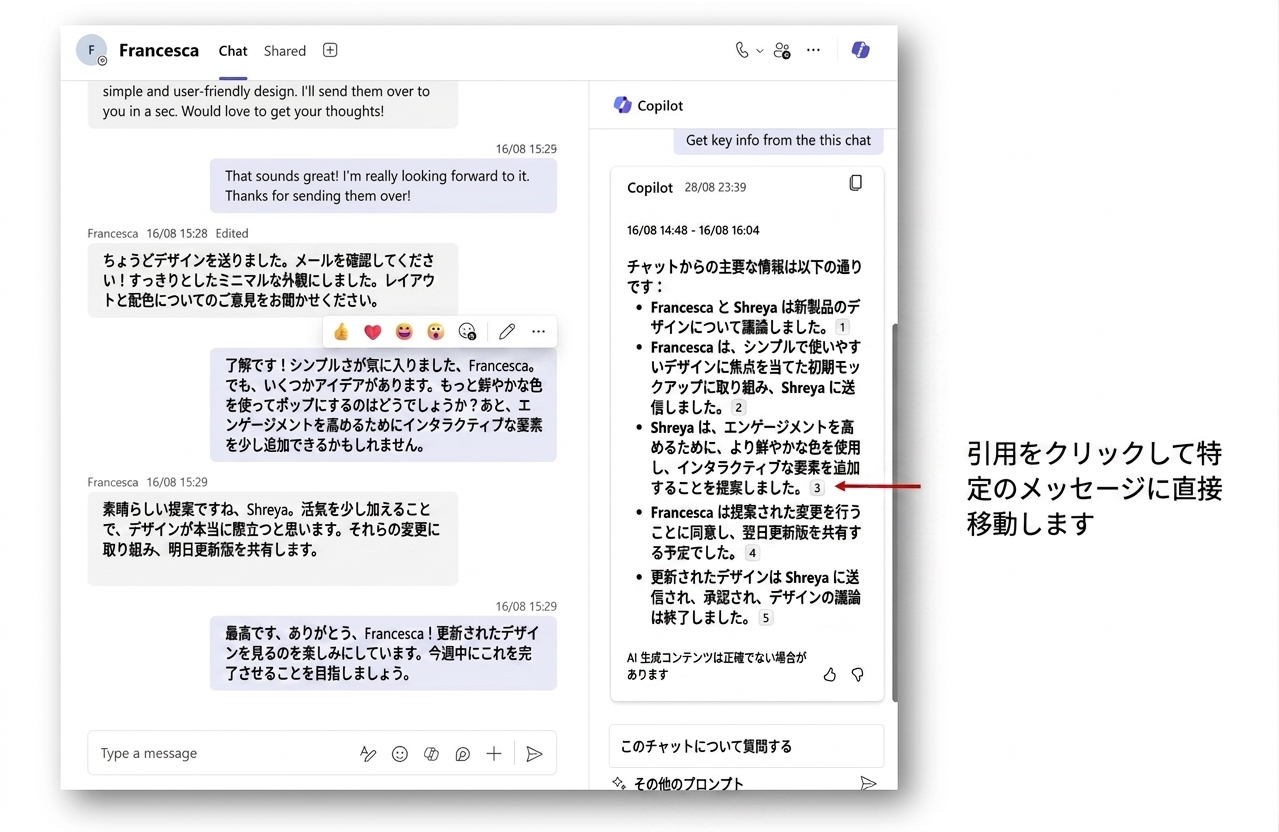Viewport: 1279px width, 832px height.
Task: React with thumbs up emoji
Action: [x=342, y=332]
